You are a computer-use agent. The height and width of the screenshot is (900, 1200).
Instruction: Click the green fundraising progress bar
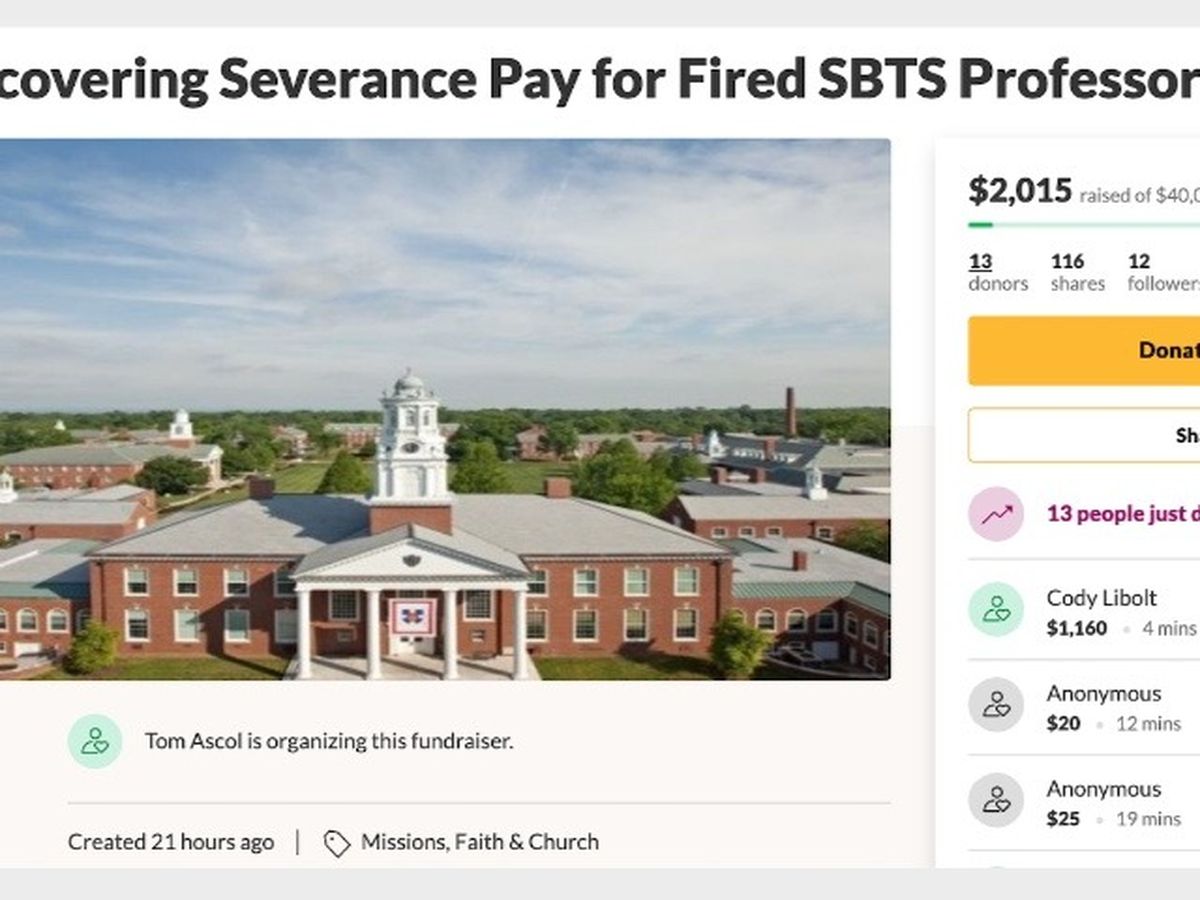(1080, 224)
